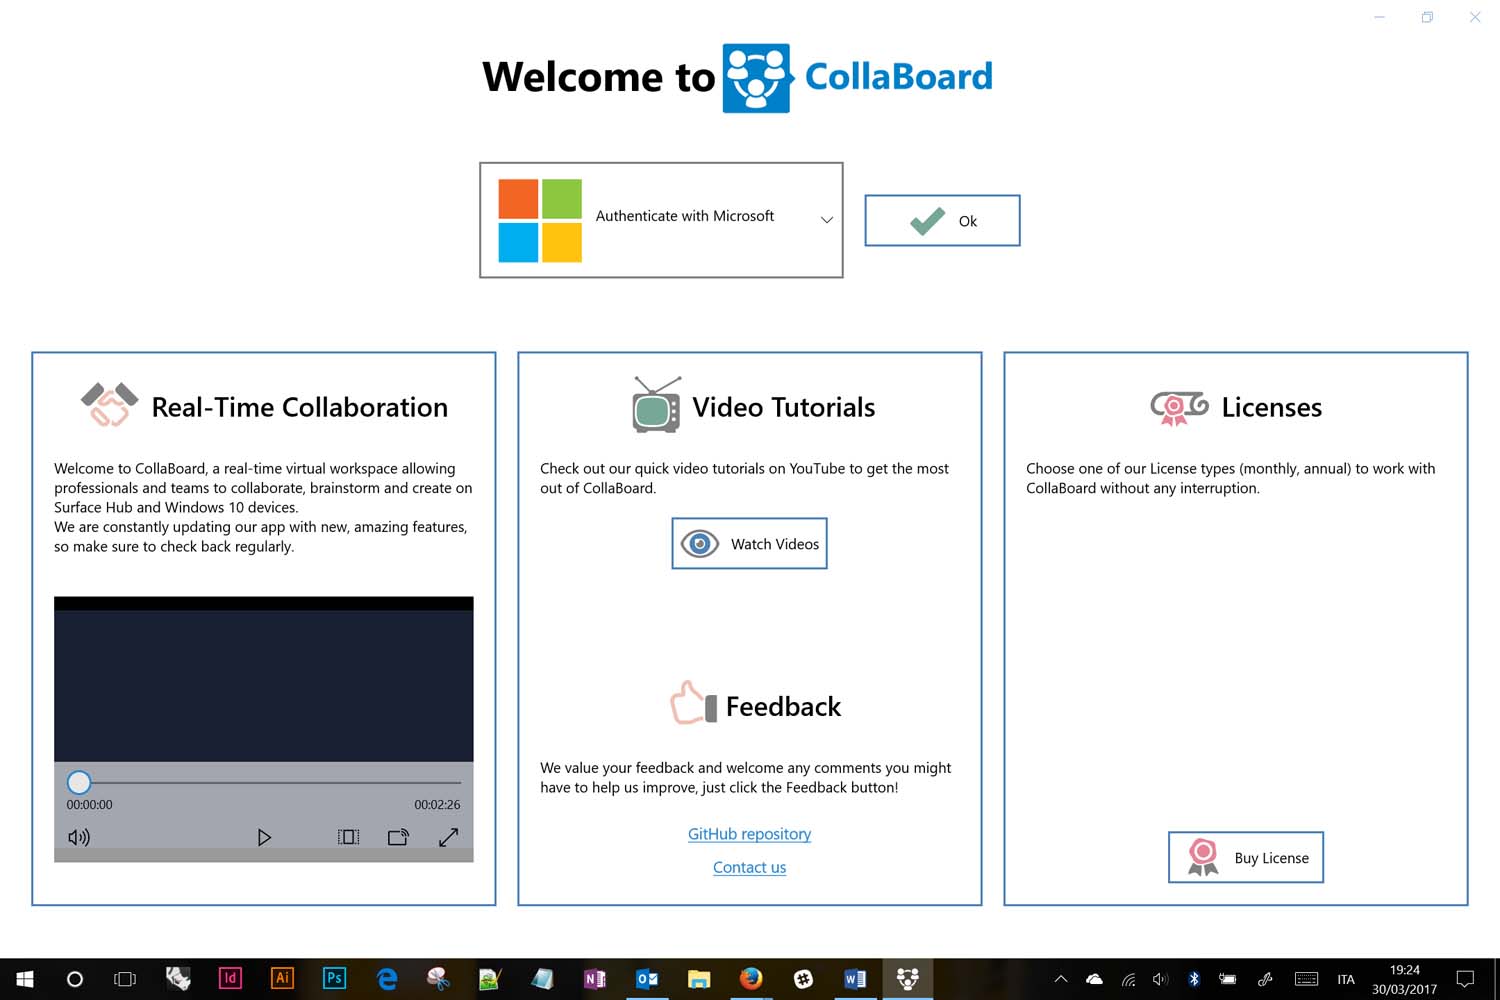Launch Photoshop from the taskbar

(x=334, y=978)
